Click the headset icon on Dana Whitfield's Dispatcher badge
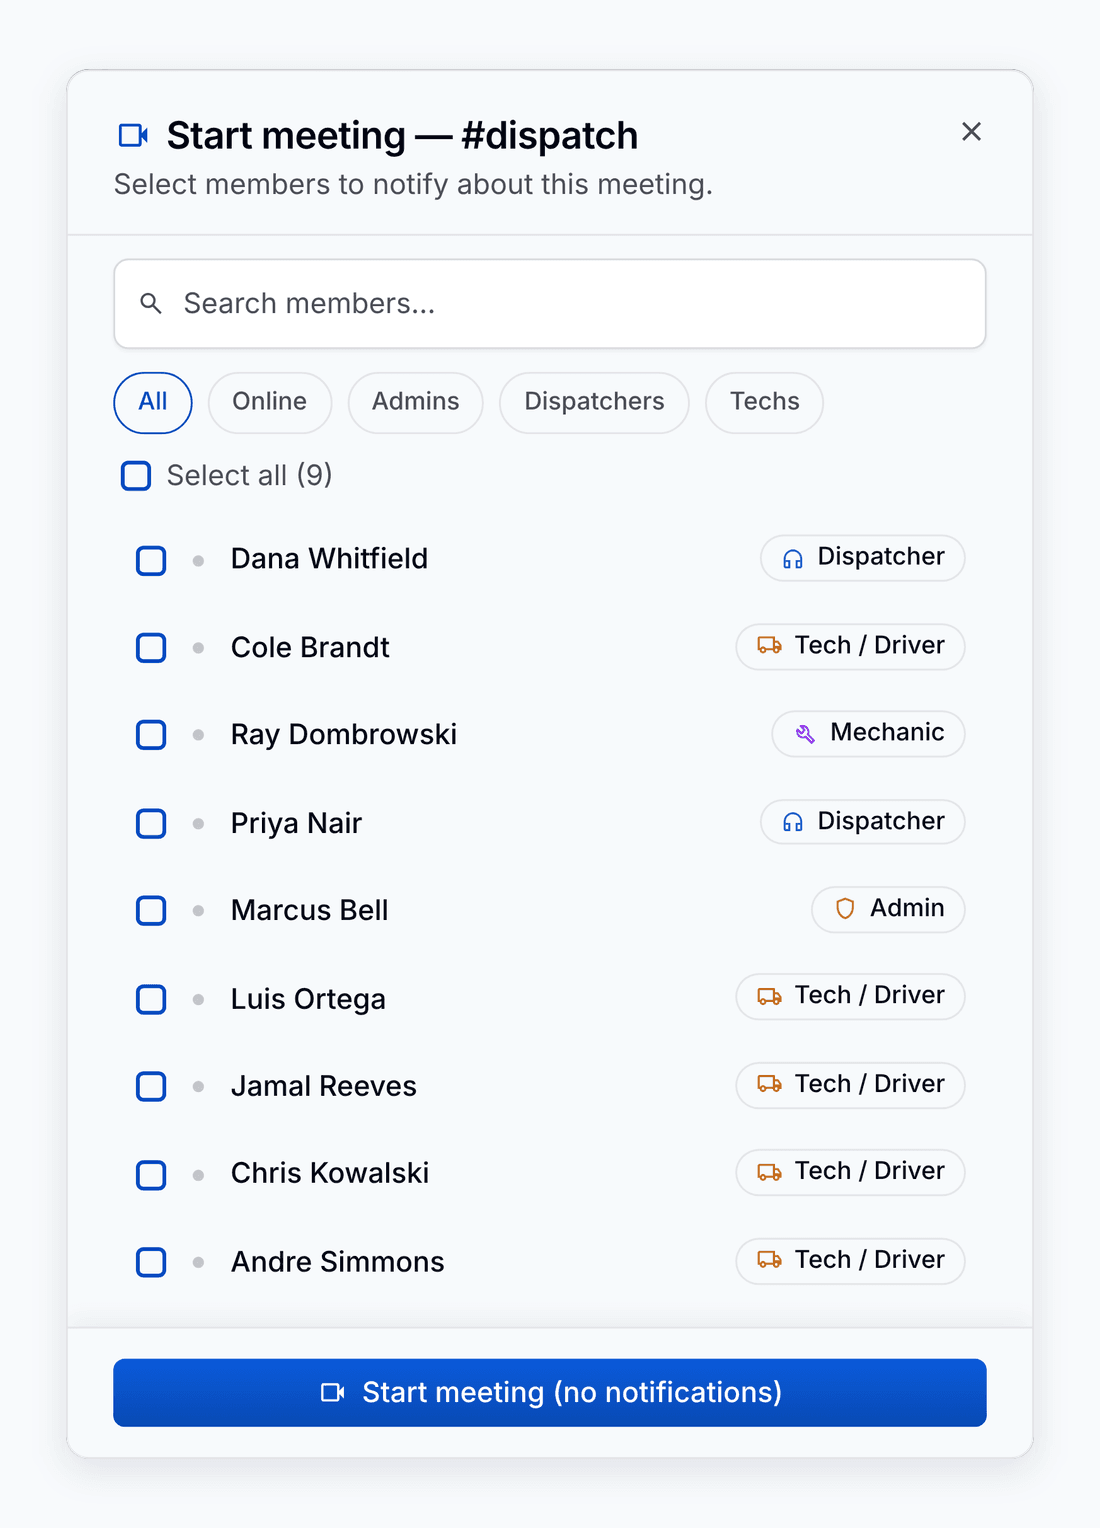1100x1528 pixels. 793,559
